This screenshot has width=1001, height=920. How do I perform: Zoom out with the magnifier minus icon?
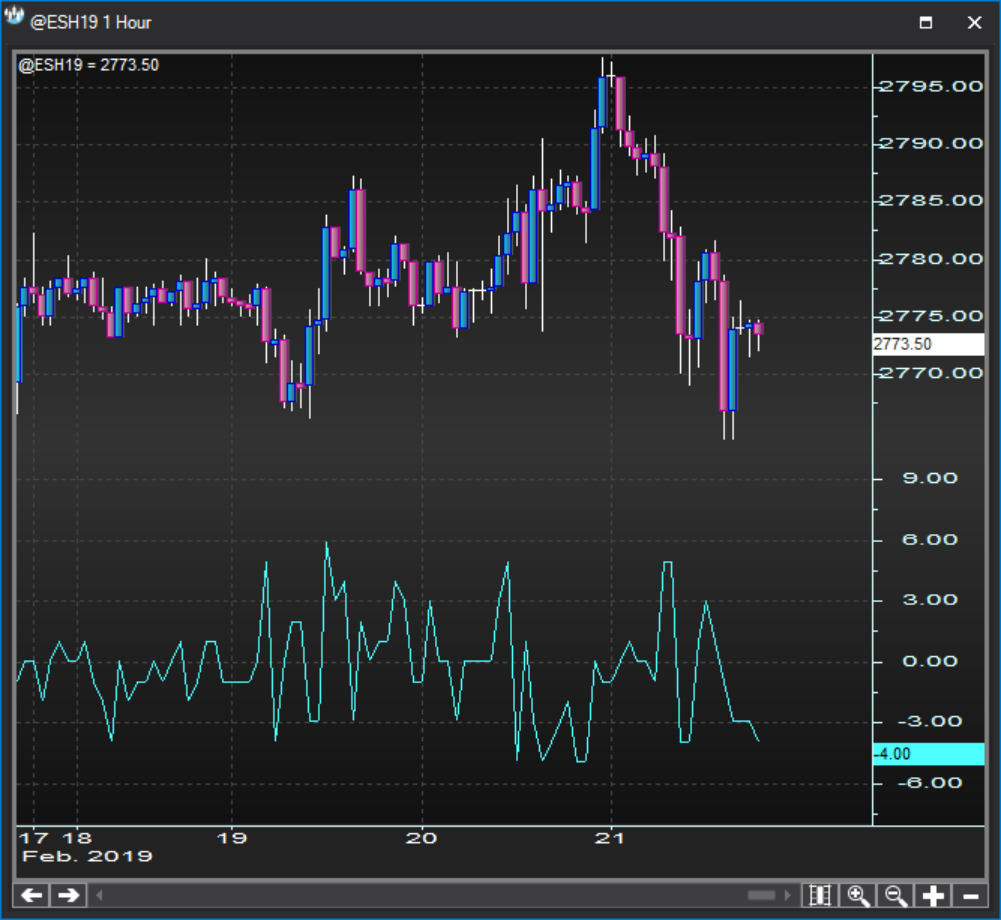[896, 895]
